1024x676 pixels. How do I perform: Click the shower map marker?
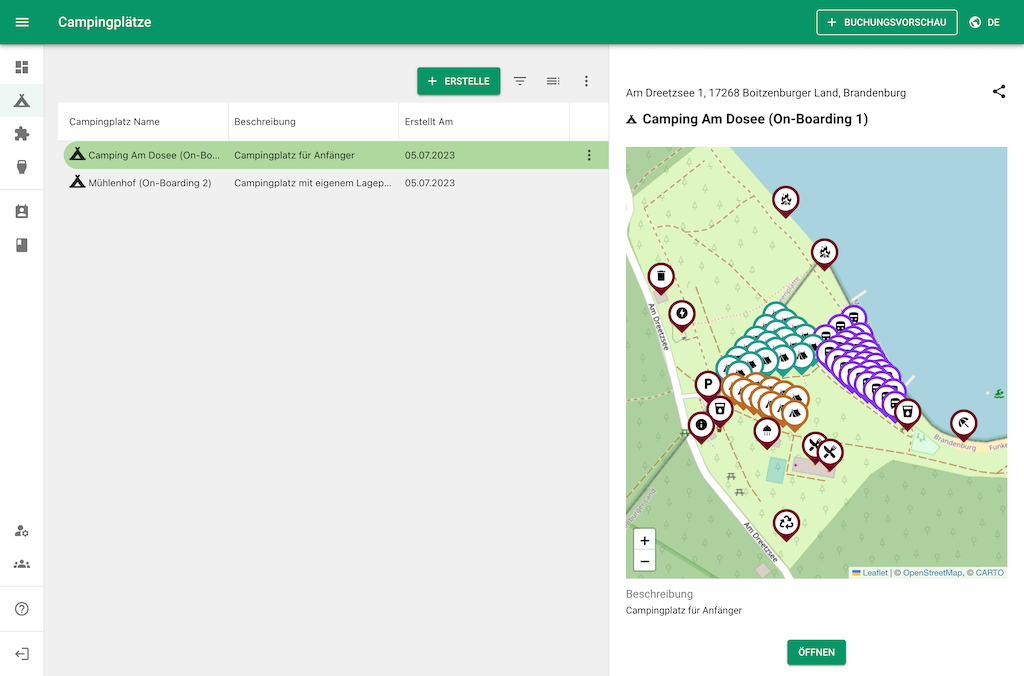coord(767,433)
